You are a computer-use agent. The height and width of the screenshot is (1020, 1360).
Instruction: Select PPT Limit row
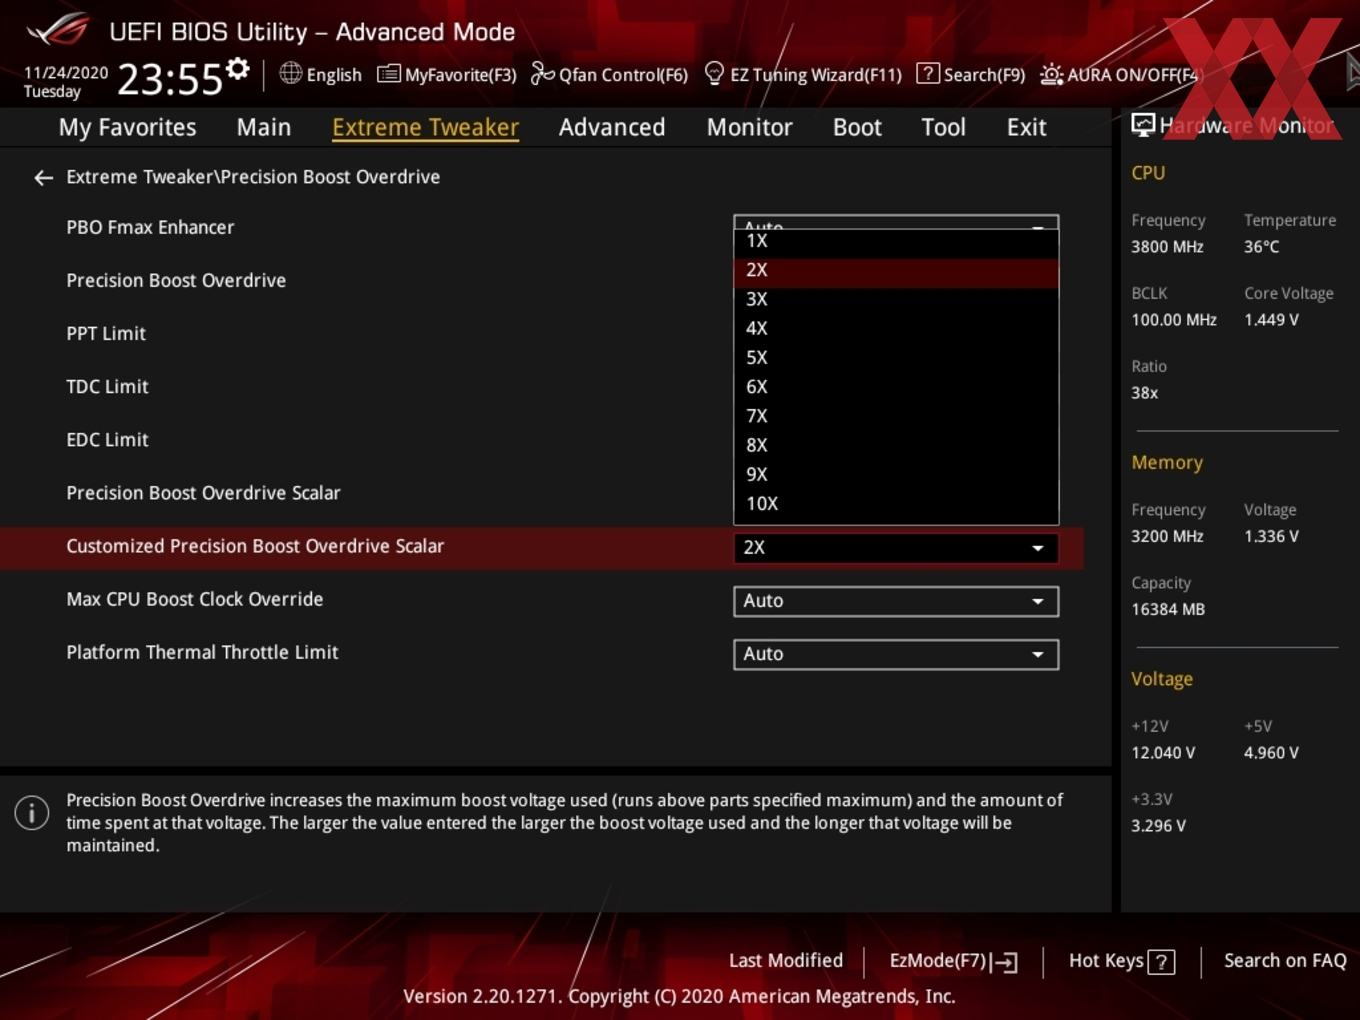tap(541, 333)
